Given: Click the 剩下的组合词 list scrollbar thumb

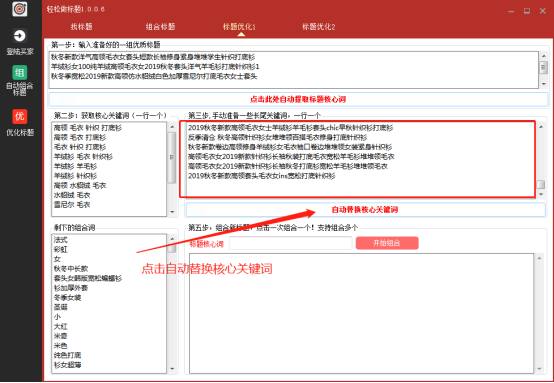Looking at the screenshot, I should [x=172, y=248].
